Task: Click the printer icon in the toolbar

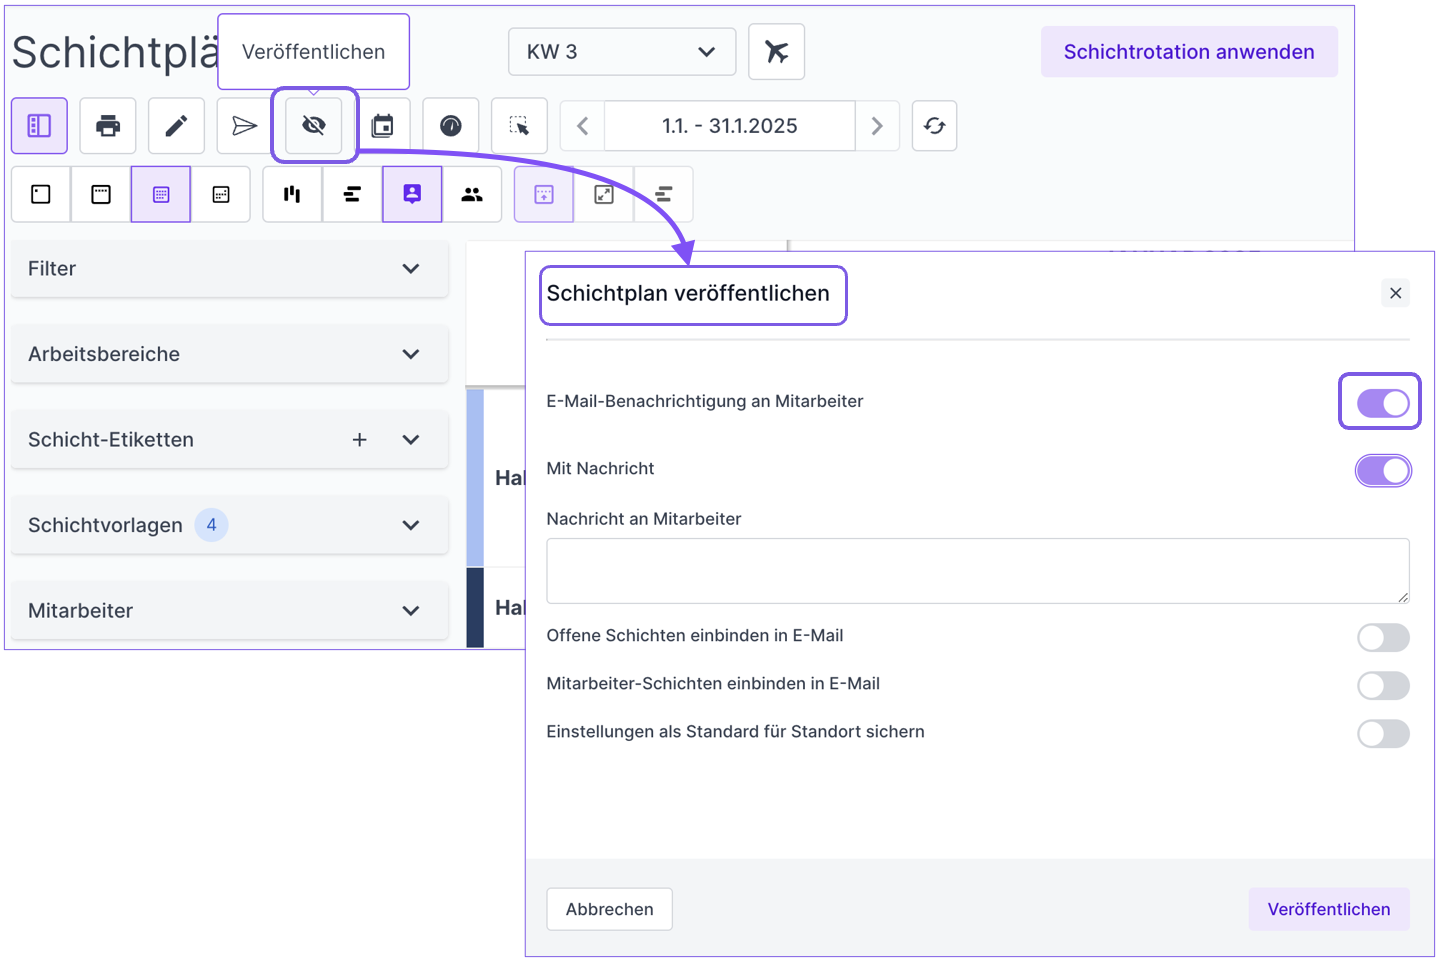Action: point(108,126)
